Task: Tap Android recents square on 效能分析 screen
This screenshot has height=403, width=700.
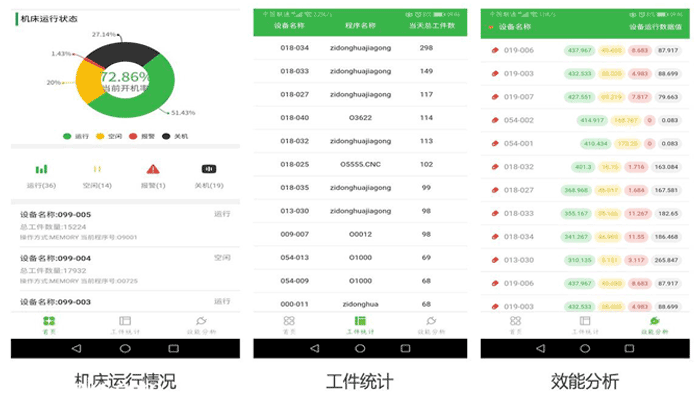Action: tap(629, 349)
